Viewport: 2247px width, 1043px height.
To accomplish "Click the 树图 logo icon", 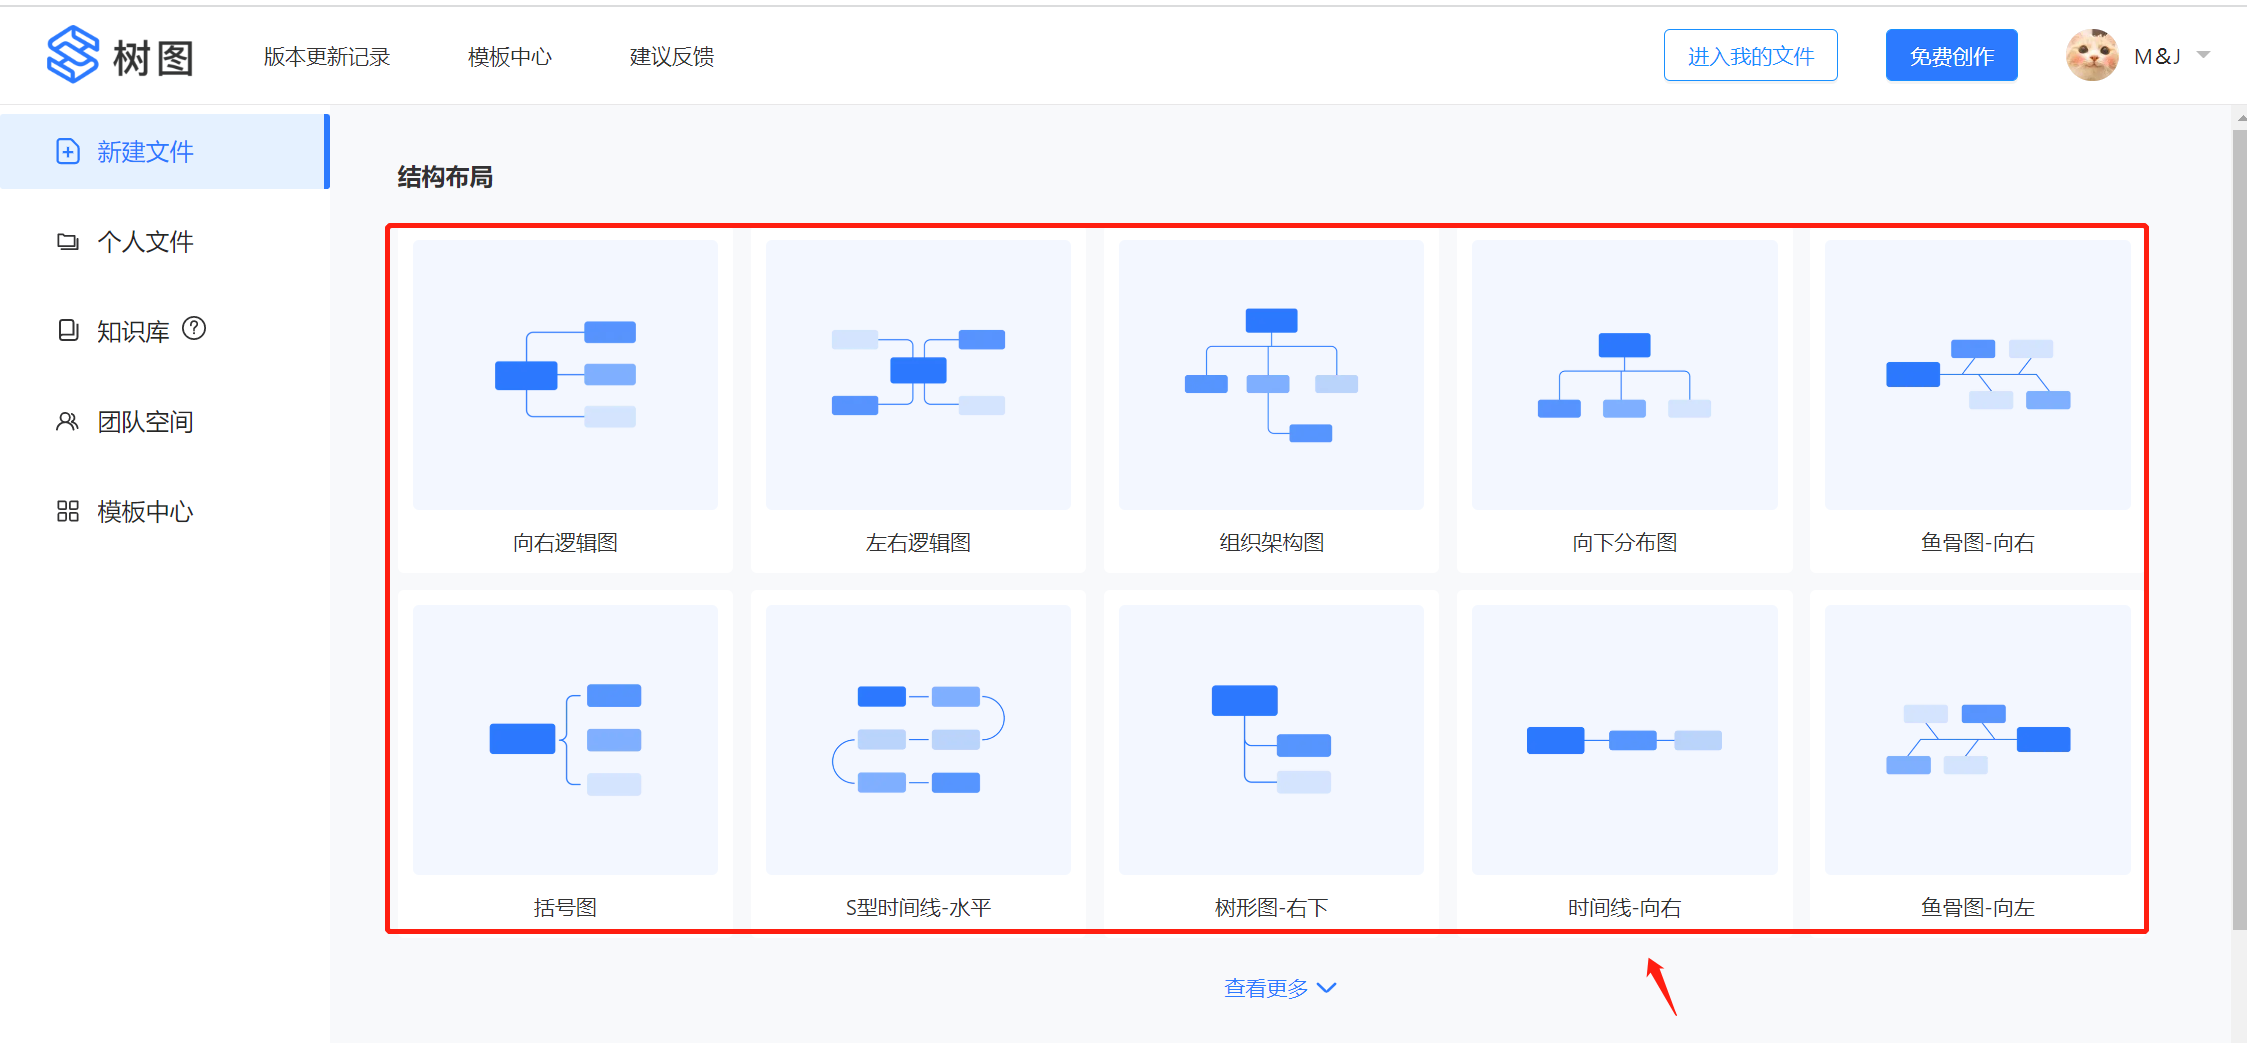I will [x=73, y=55].
